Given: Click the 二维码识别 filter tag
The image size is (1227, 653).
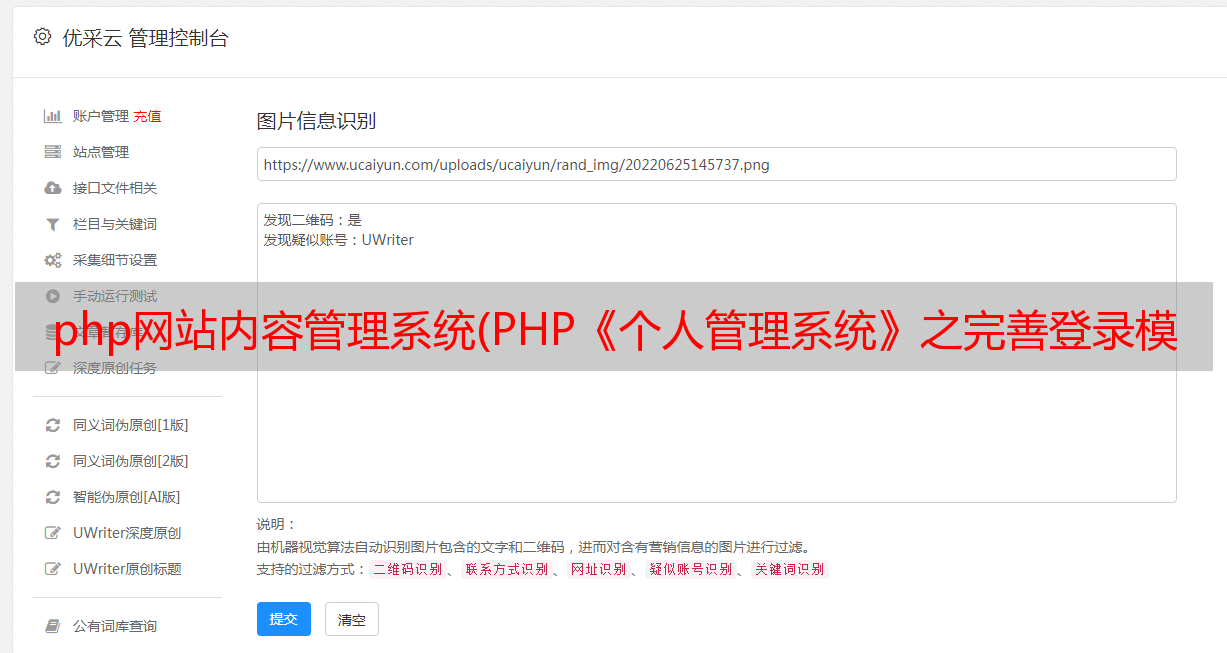Looking at the screenshot, I should tap(407, 569).
